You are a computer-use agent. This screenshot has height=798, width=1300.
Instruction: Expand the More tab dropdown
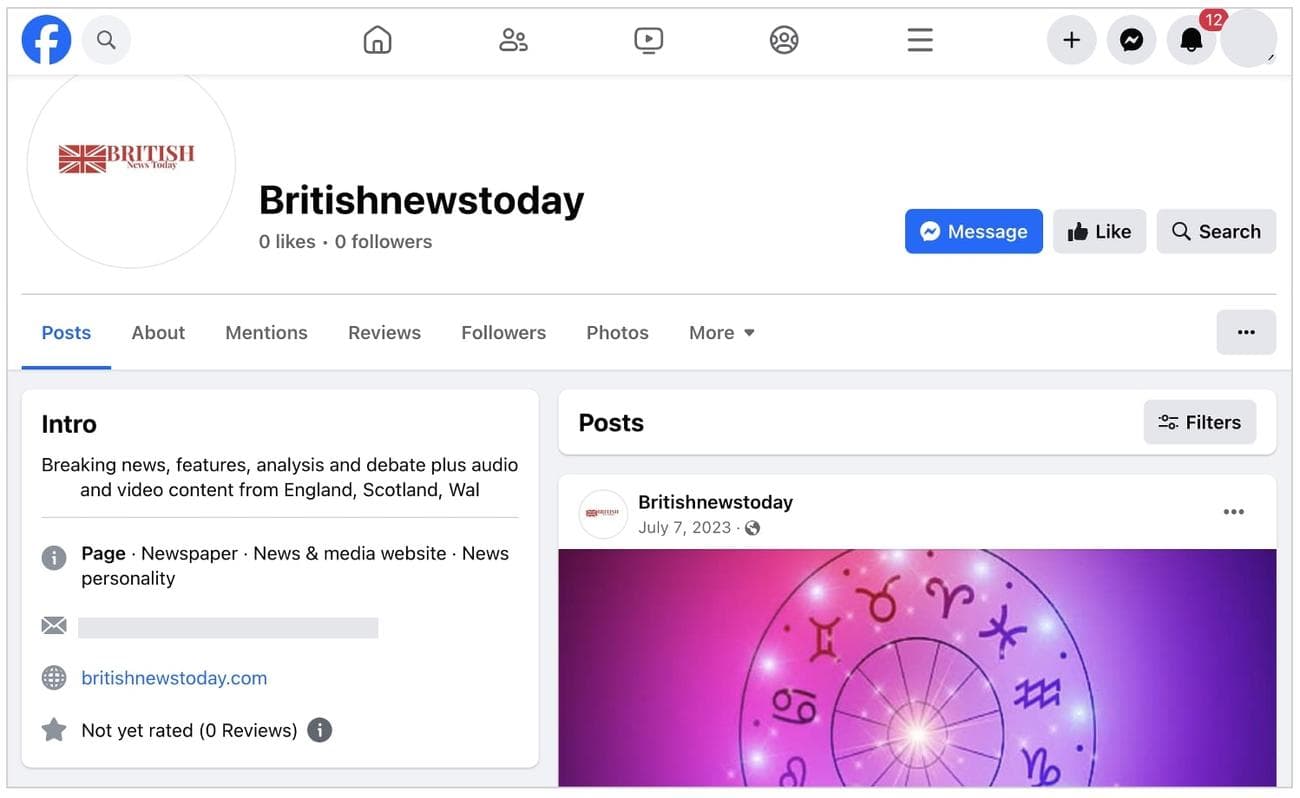coord(721,332)
